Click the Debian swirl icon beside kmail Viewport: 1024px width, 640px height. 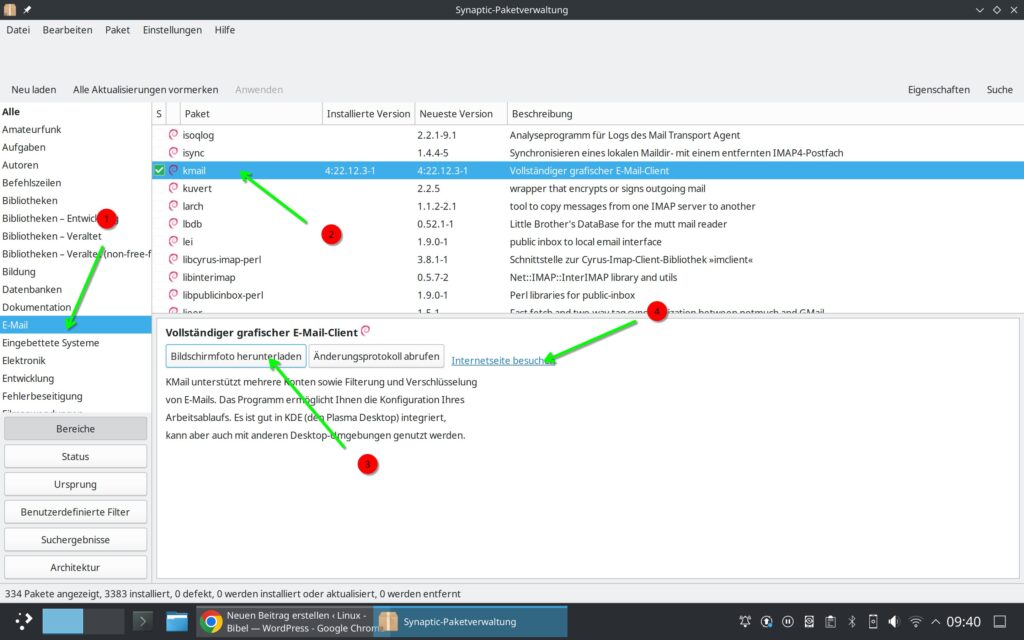click(173, 170)
